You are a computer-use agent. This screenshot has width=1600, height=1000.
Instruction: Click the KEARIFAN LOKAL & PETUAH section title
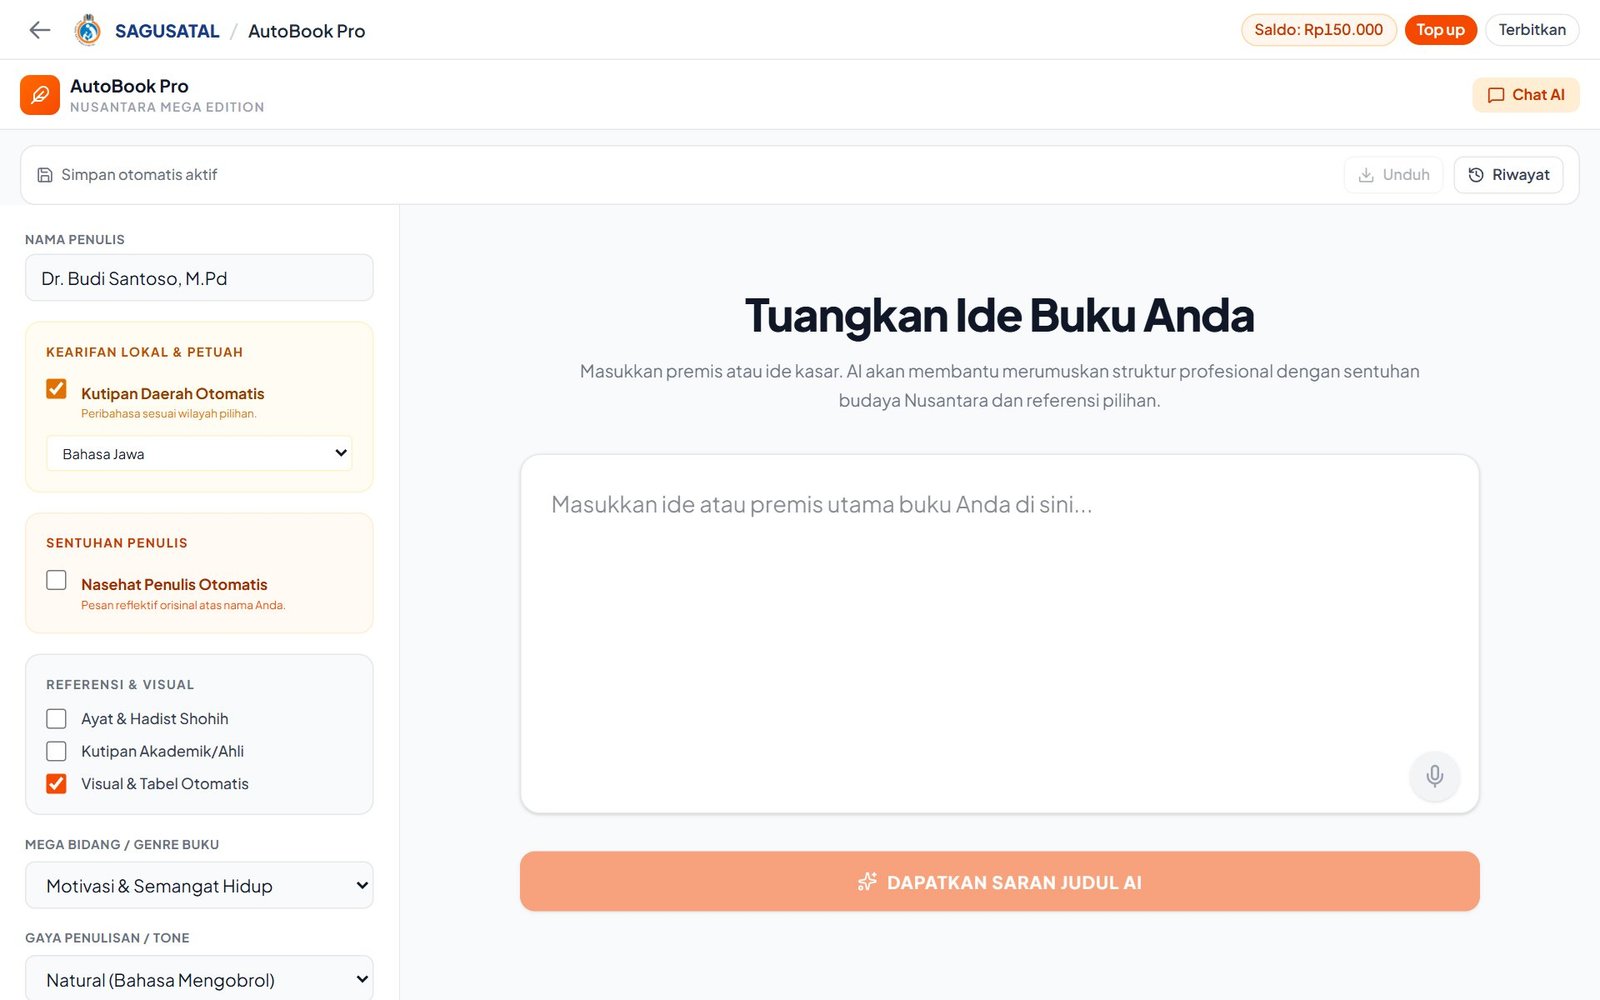(144, 352)
